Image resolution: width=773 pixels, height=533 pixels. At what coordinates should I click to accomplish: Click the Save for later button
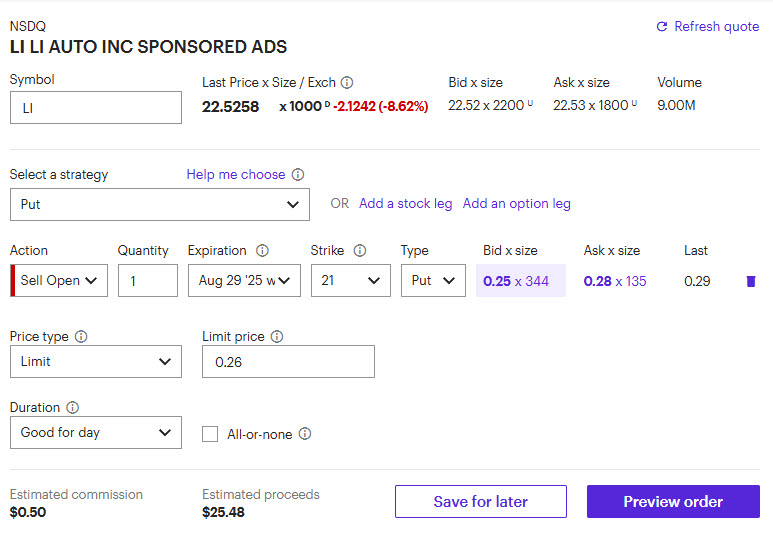point(480,502)
